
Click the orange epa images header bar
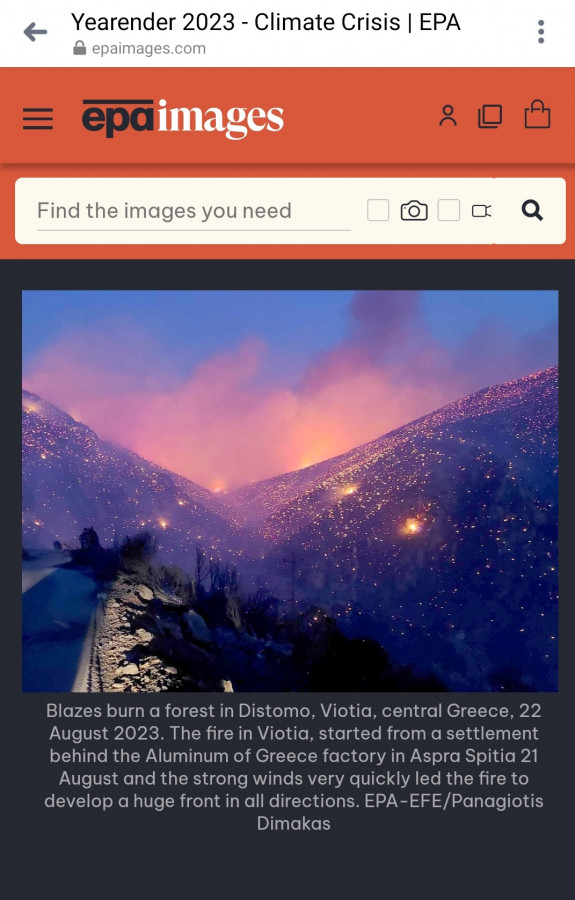288,116
